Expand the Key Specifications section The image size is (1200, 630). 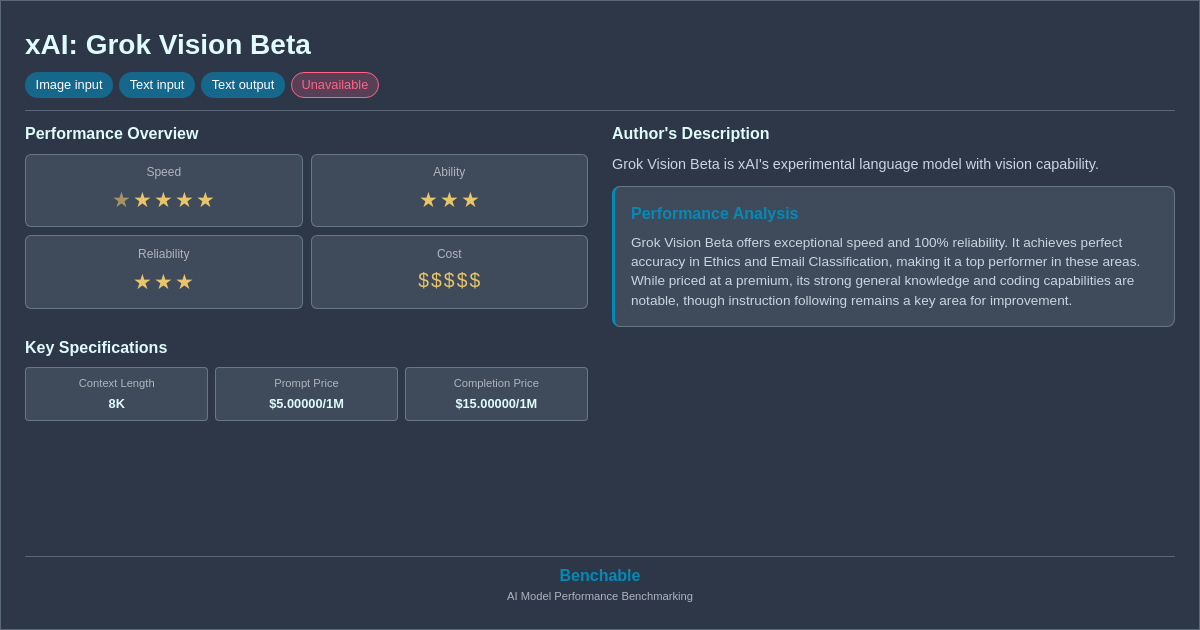click(x=96, y=347)
